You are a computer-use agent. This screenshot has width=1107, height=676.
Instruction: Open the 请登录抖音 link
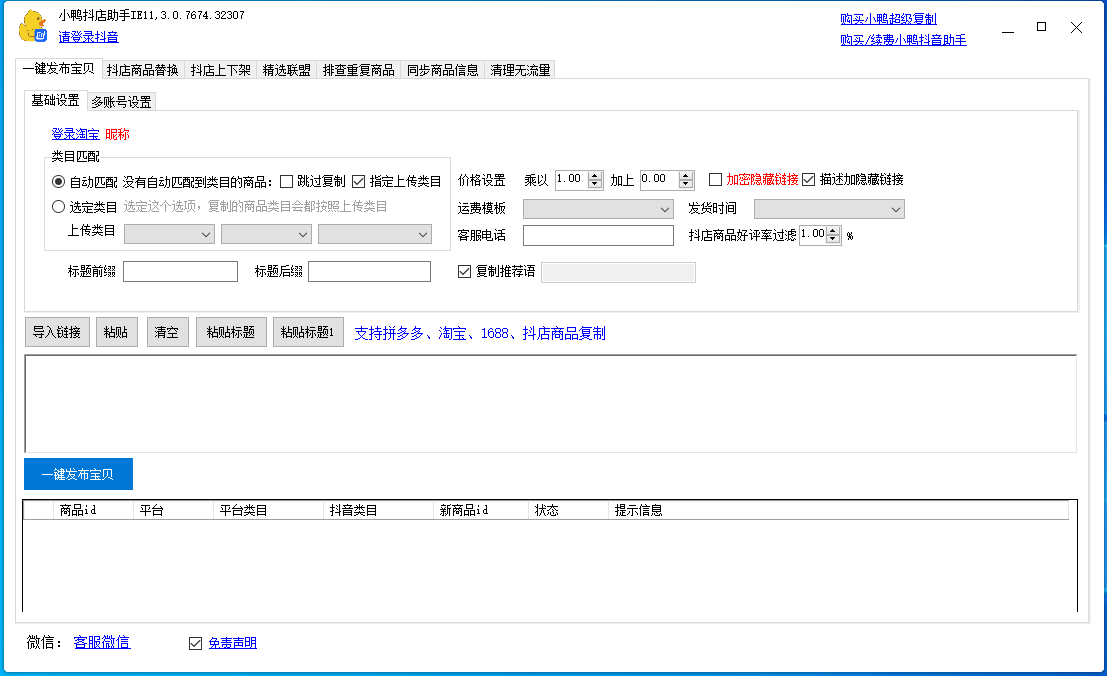tap(88, 37)
